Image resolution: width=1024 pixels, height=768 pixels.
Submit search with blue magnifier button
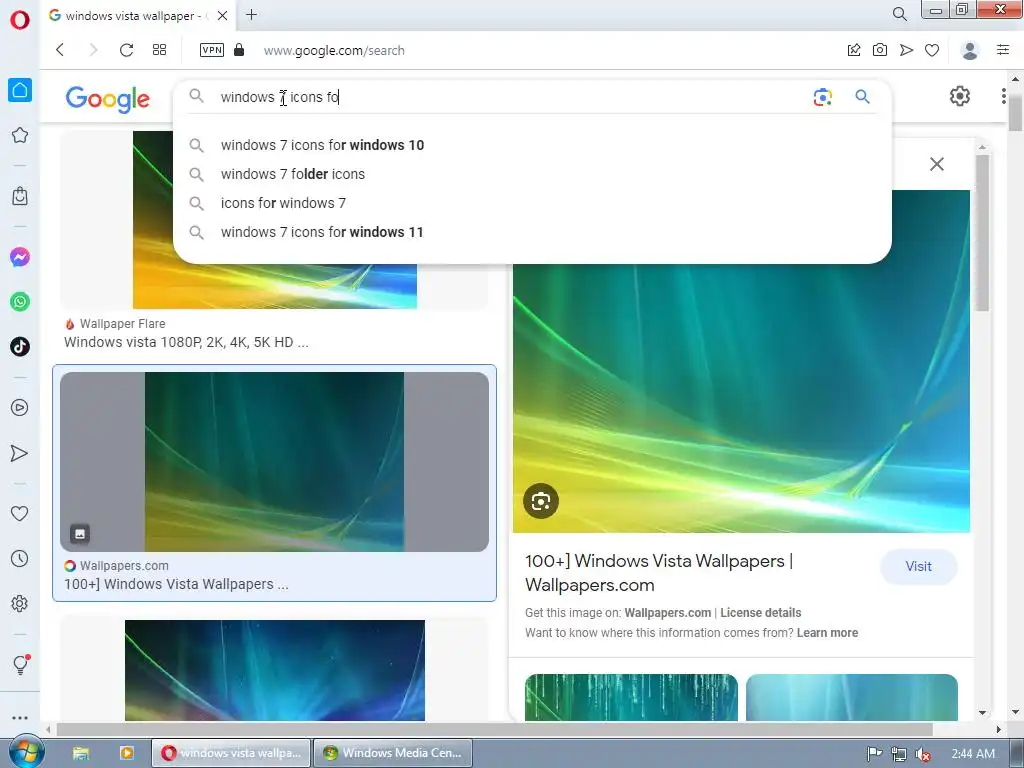(863, 97)
